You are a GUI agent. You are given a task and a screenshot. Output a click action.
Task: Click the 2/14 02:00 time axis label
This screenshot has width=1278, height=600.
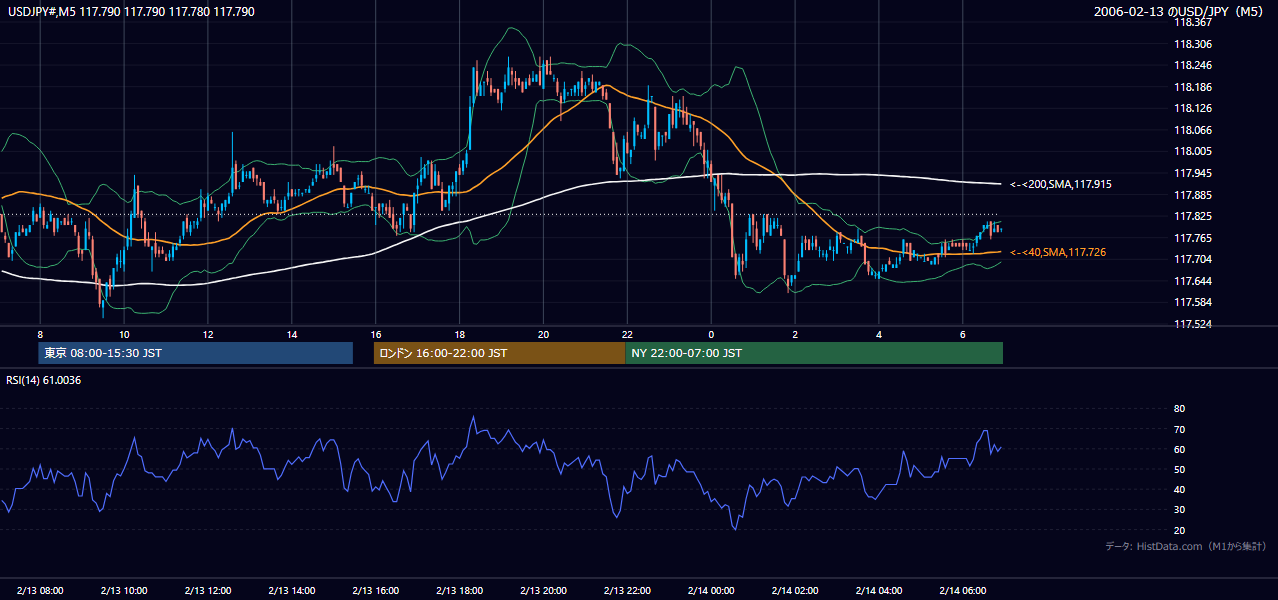click(795, 590)
